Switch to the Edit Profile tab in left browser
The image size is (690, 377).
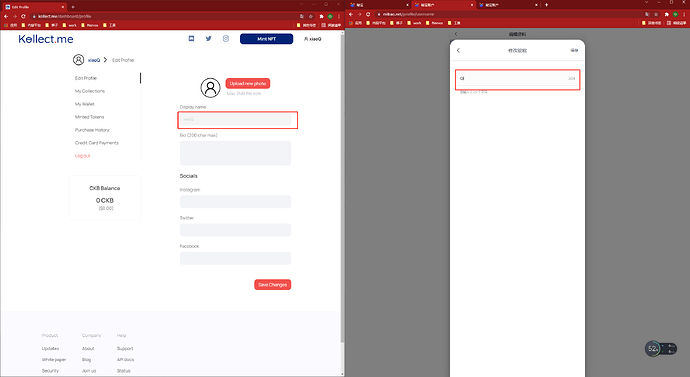(34, 7)
